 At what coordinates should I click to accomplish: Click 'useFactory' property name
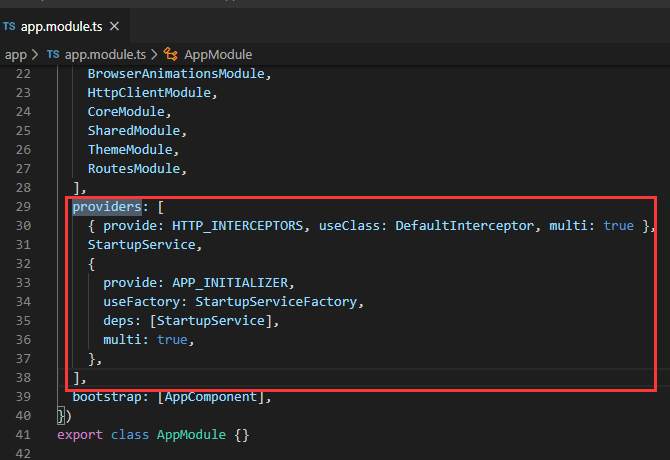click(x=141, y=302)
